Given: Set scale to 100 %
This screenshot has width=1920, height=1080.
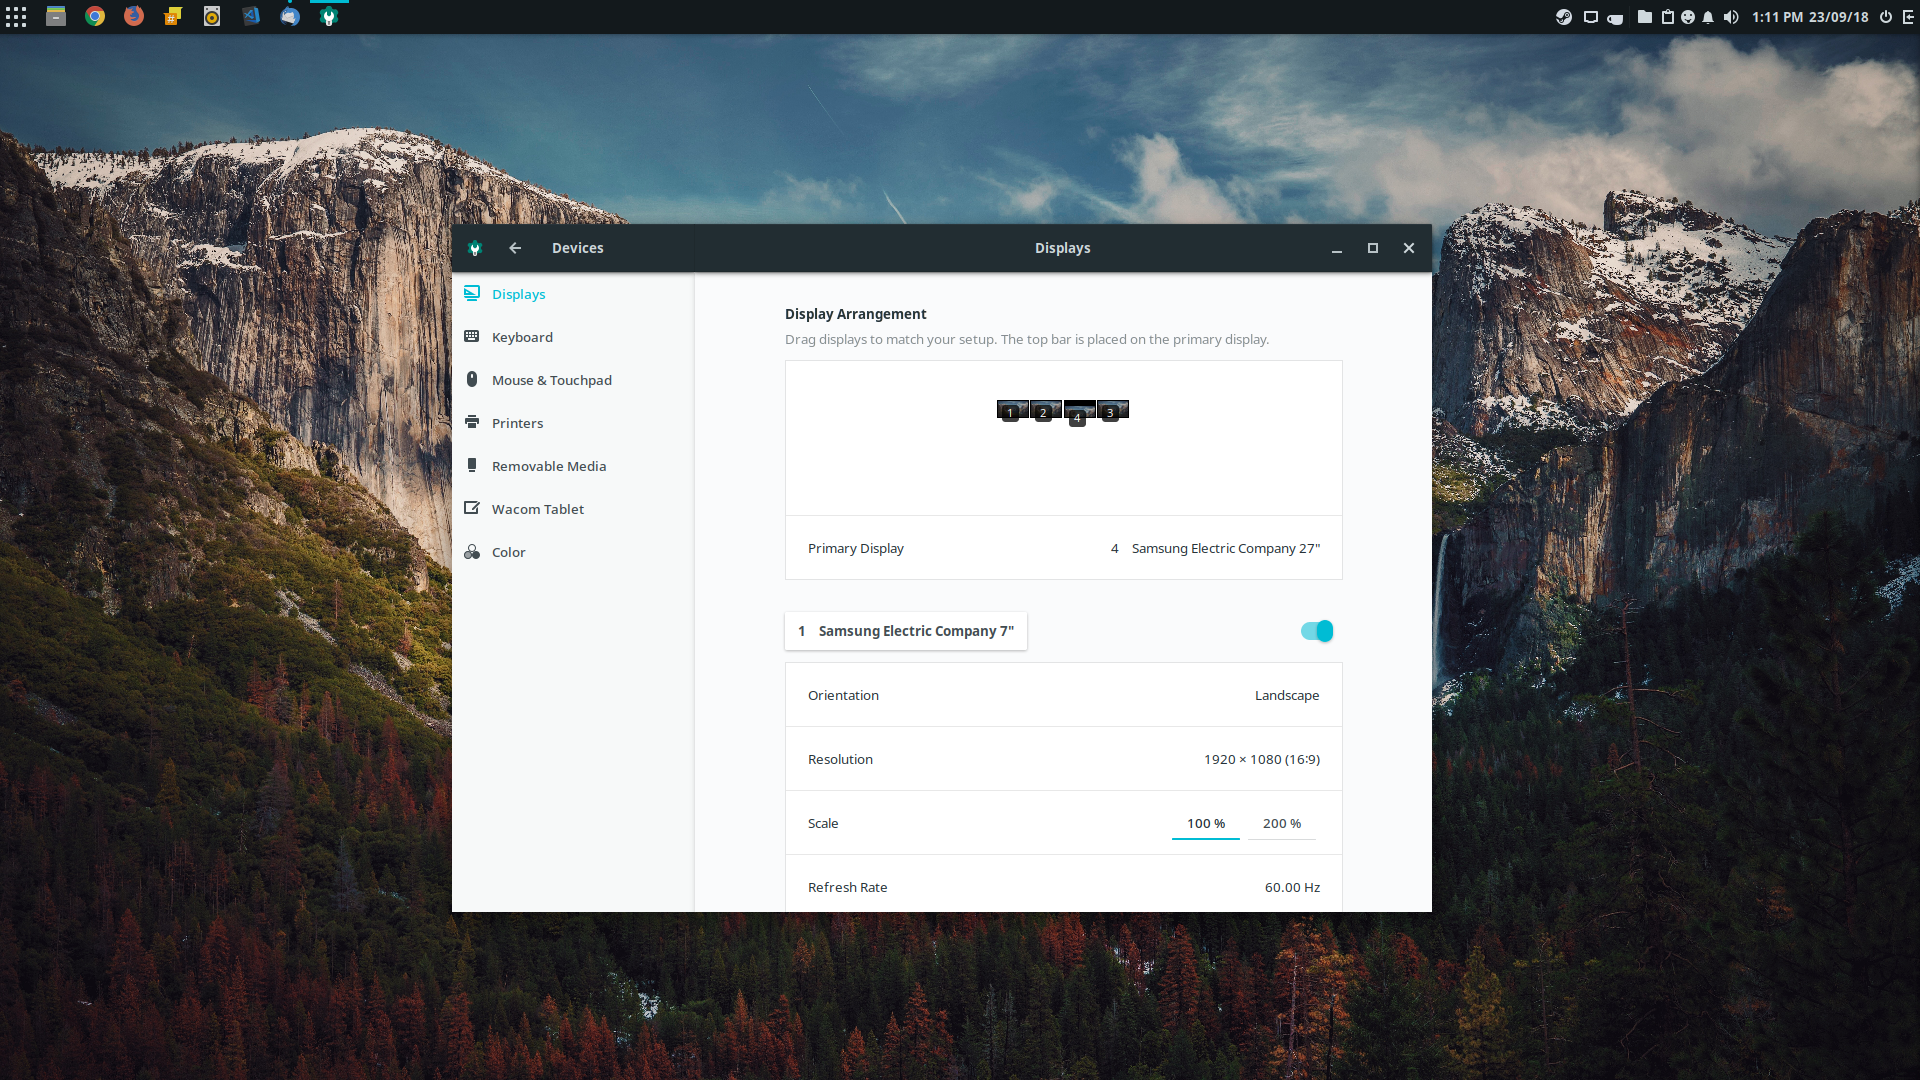Looking at the screenshot, I should 1206,823.
